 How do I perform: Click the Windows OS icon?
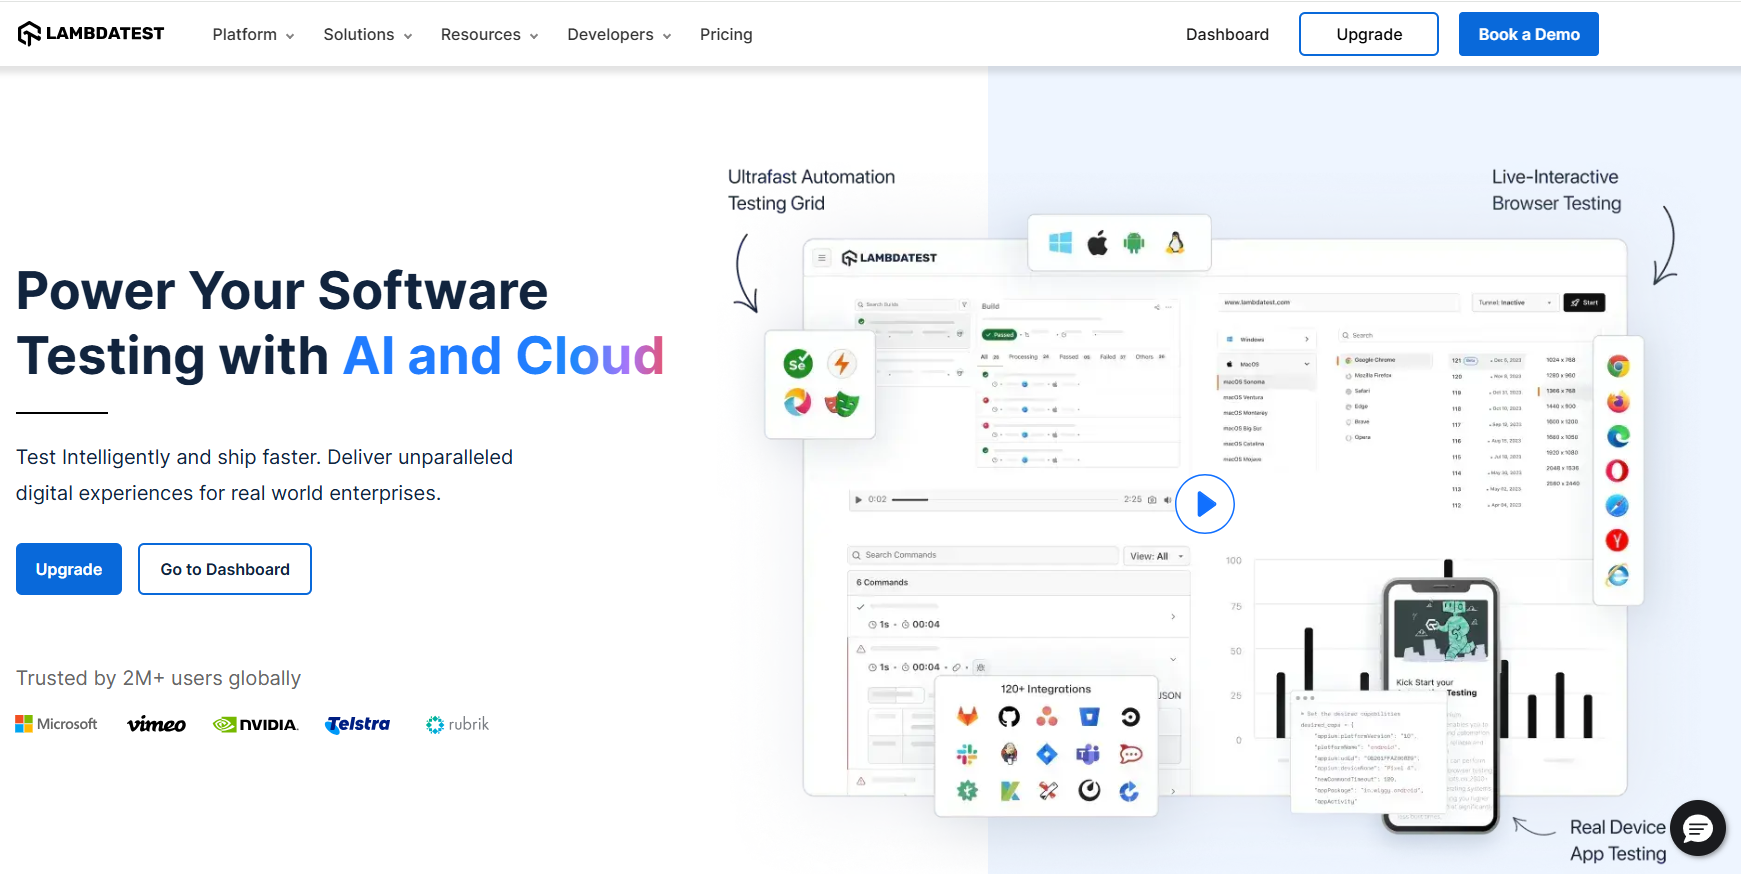(1060, 242)
